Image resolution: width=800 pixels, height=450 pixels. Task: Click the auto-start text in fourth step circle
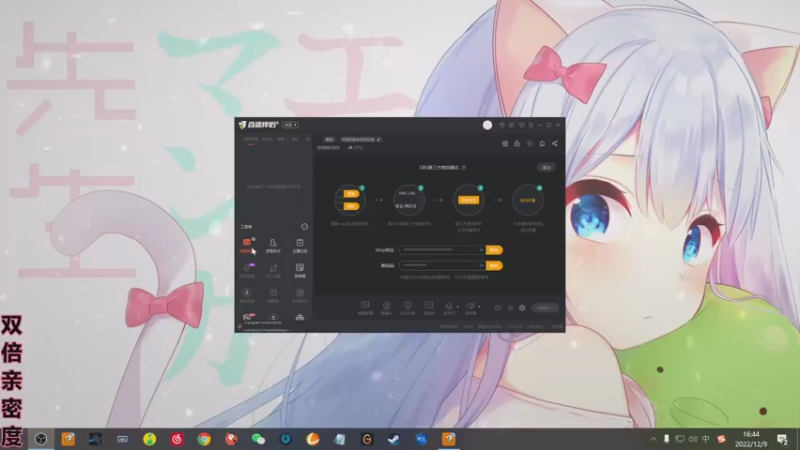pyautogui.click(x=528, y=201)
